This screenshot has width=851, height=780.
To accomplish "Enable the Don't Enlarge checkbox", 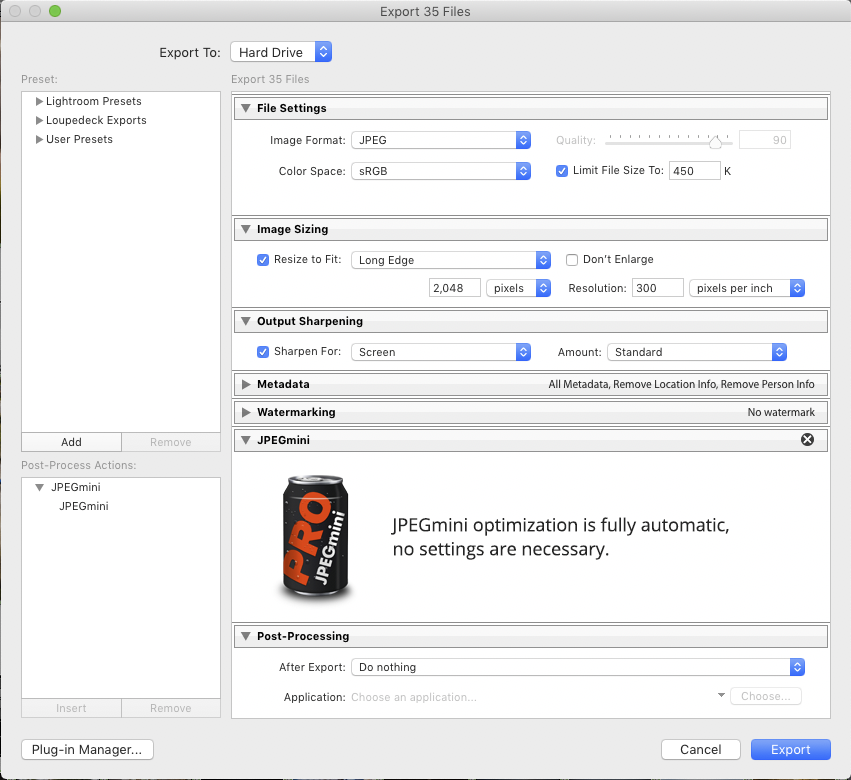I will (571, 260).
